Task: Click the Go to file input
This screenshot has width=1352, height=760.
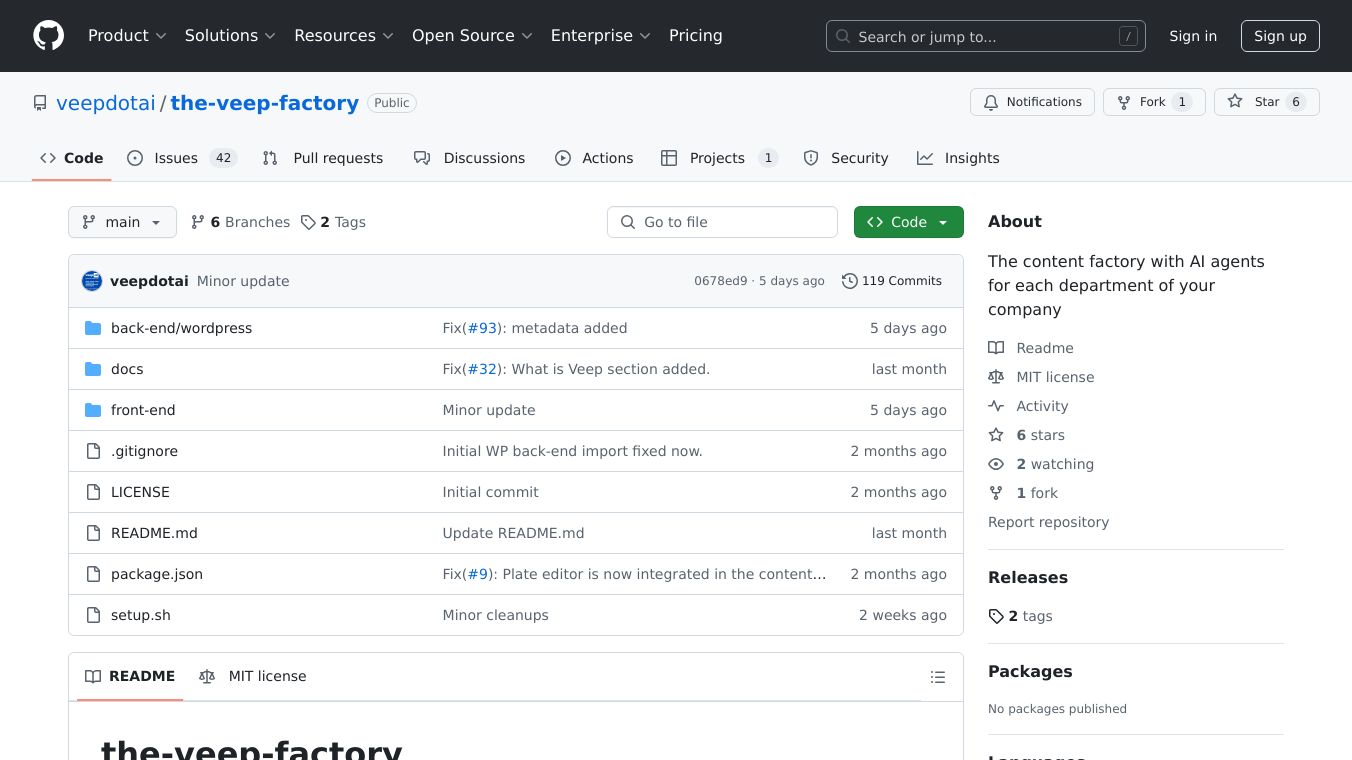Action: pyautogui.click(x=722, y=222)
